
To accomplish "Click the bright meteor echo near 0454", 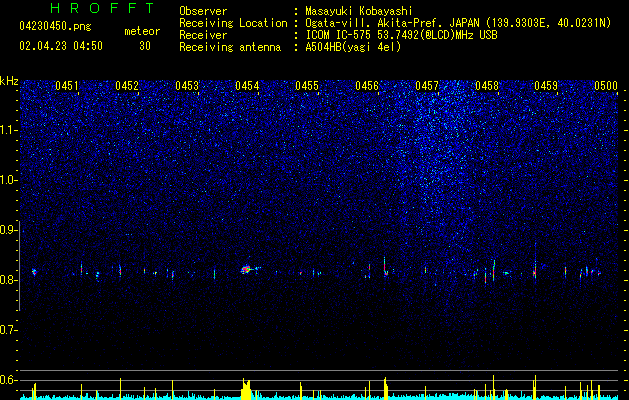I will tap(246, 269).
